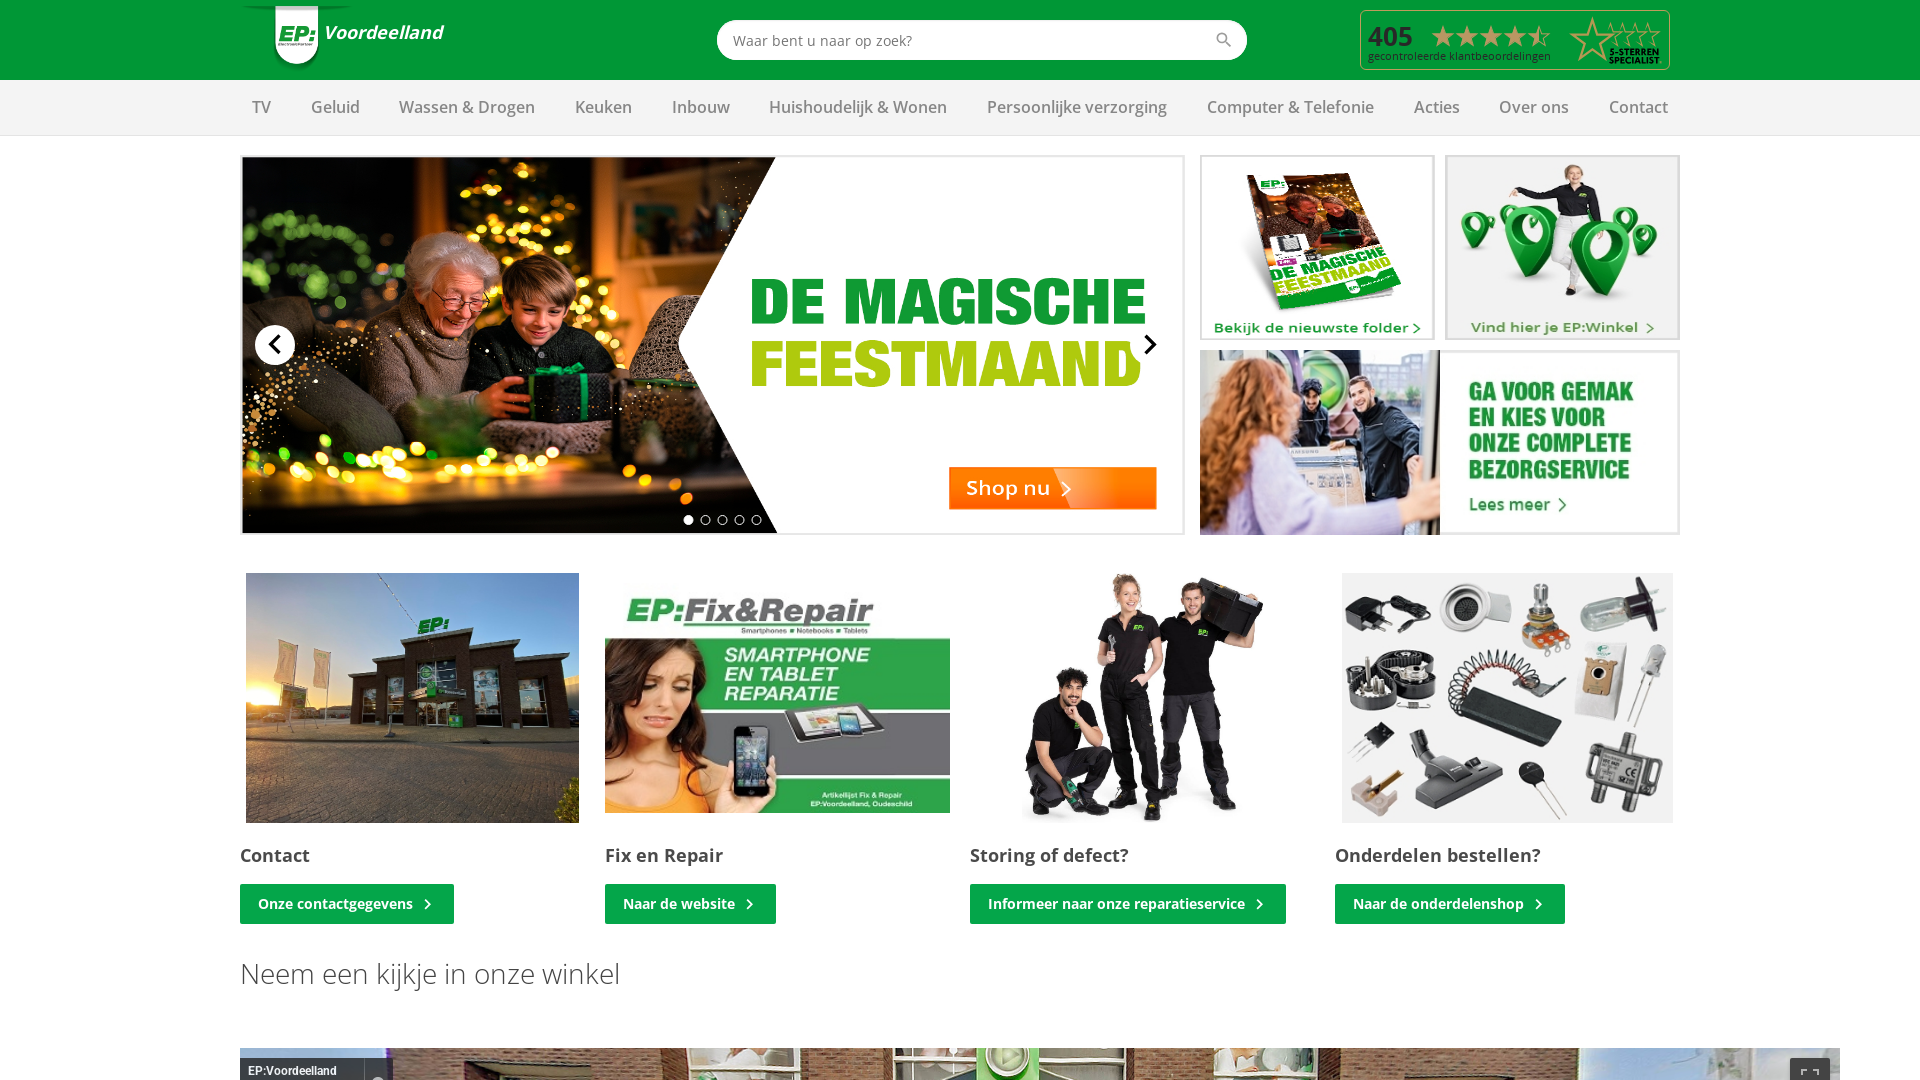Click the search magnifier icon
The image size is (1920, 1080).
click(x=1223, y=40)
